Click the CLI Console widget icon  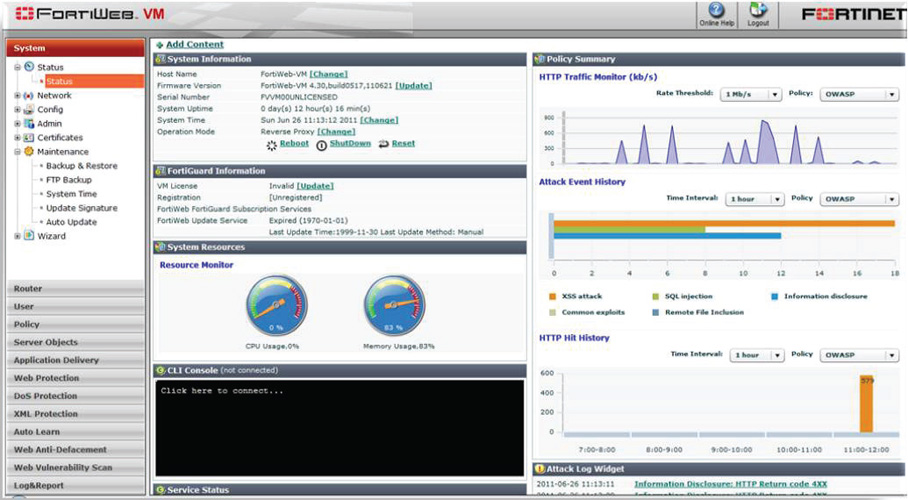tap(160, 370)
